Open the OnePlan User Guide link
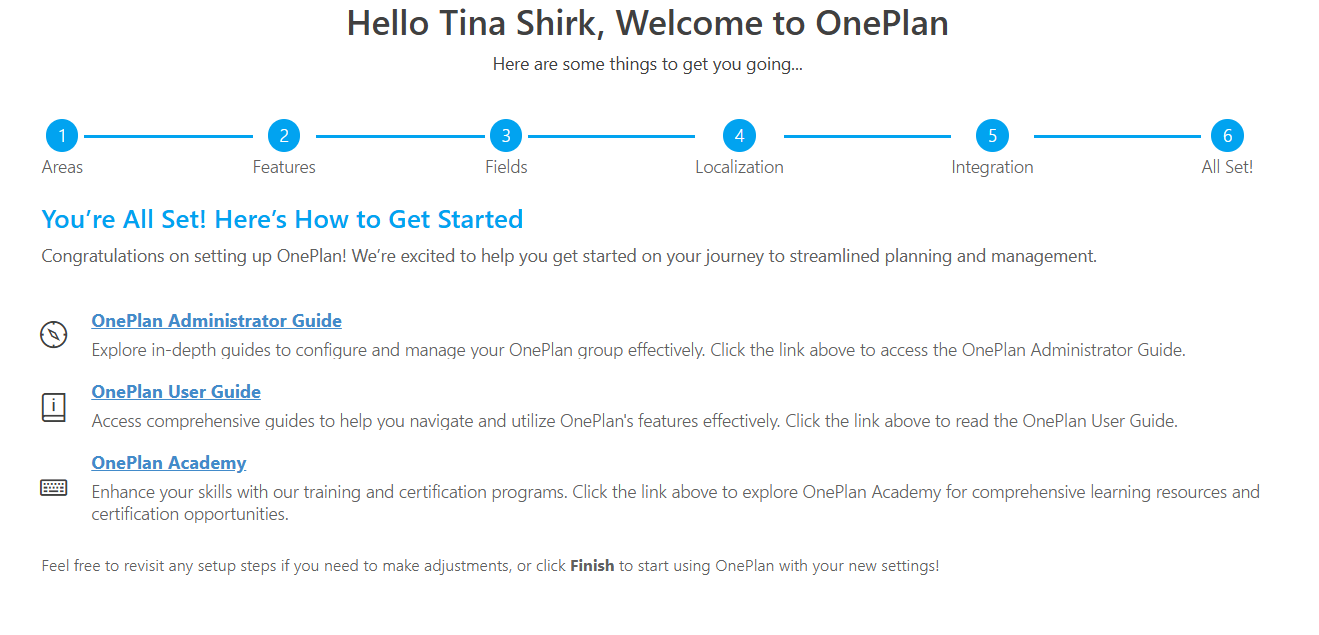 [x=176, y=392]
